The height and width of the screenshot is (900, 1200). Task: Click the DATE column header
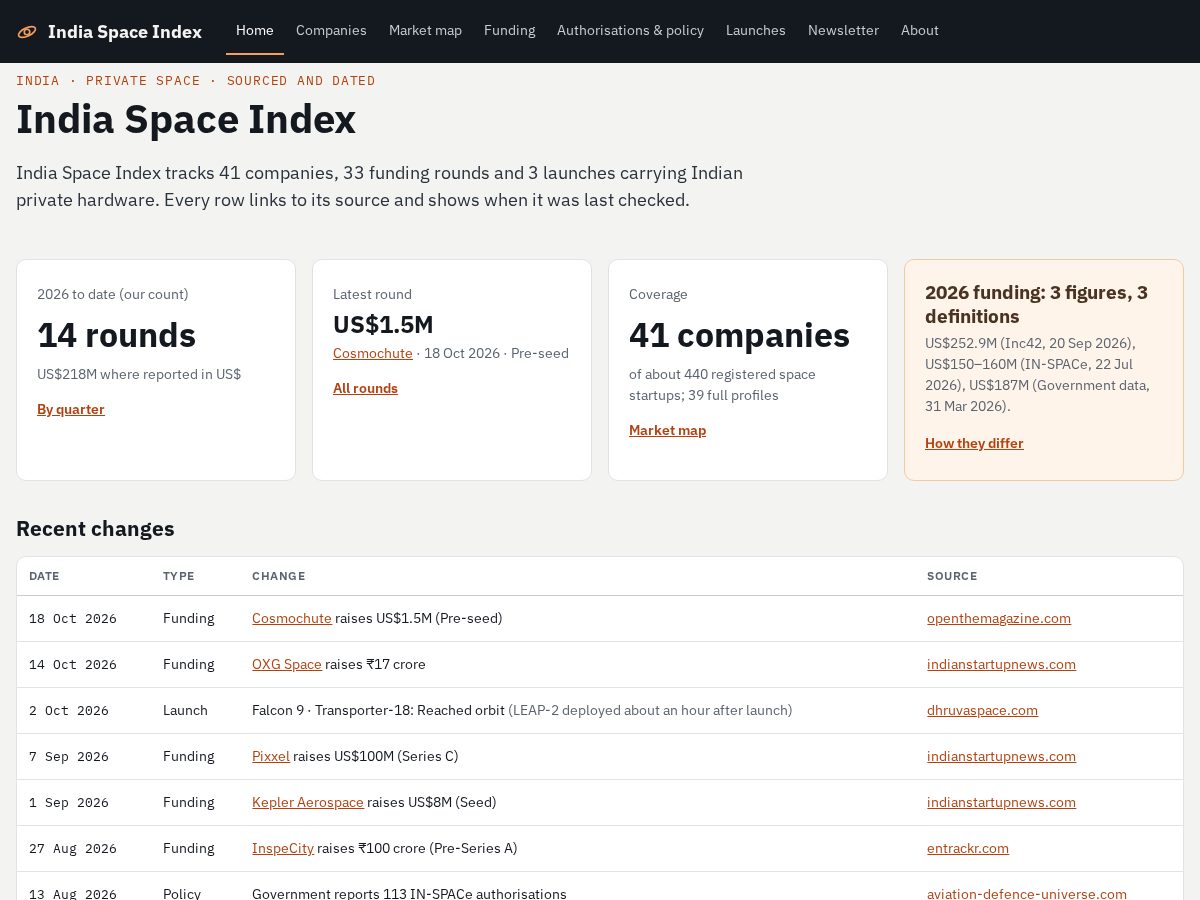(x=44, y=576)
